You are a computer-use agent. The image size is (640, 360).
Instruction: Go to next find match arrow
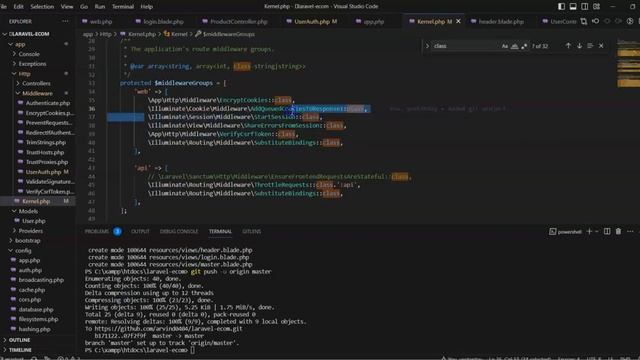tap(579, 46)
